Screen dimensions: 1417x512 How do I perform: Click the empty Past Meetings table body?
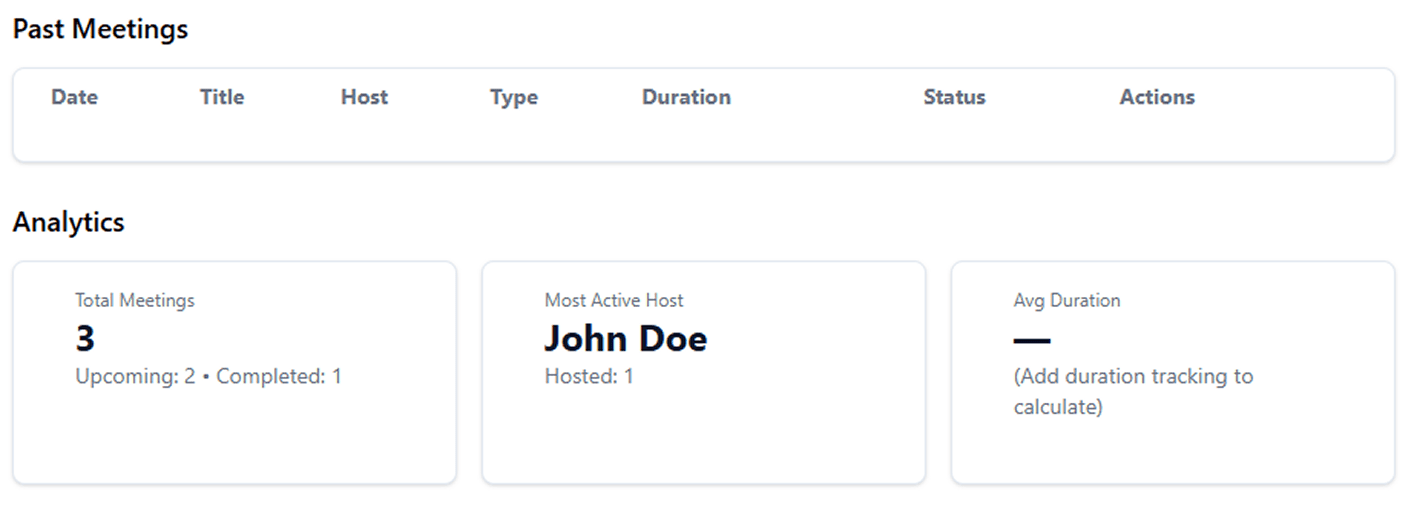coord(703,138)
